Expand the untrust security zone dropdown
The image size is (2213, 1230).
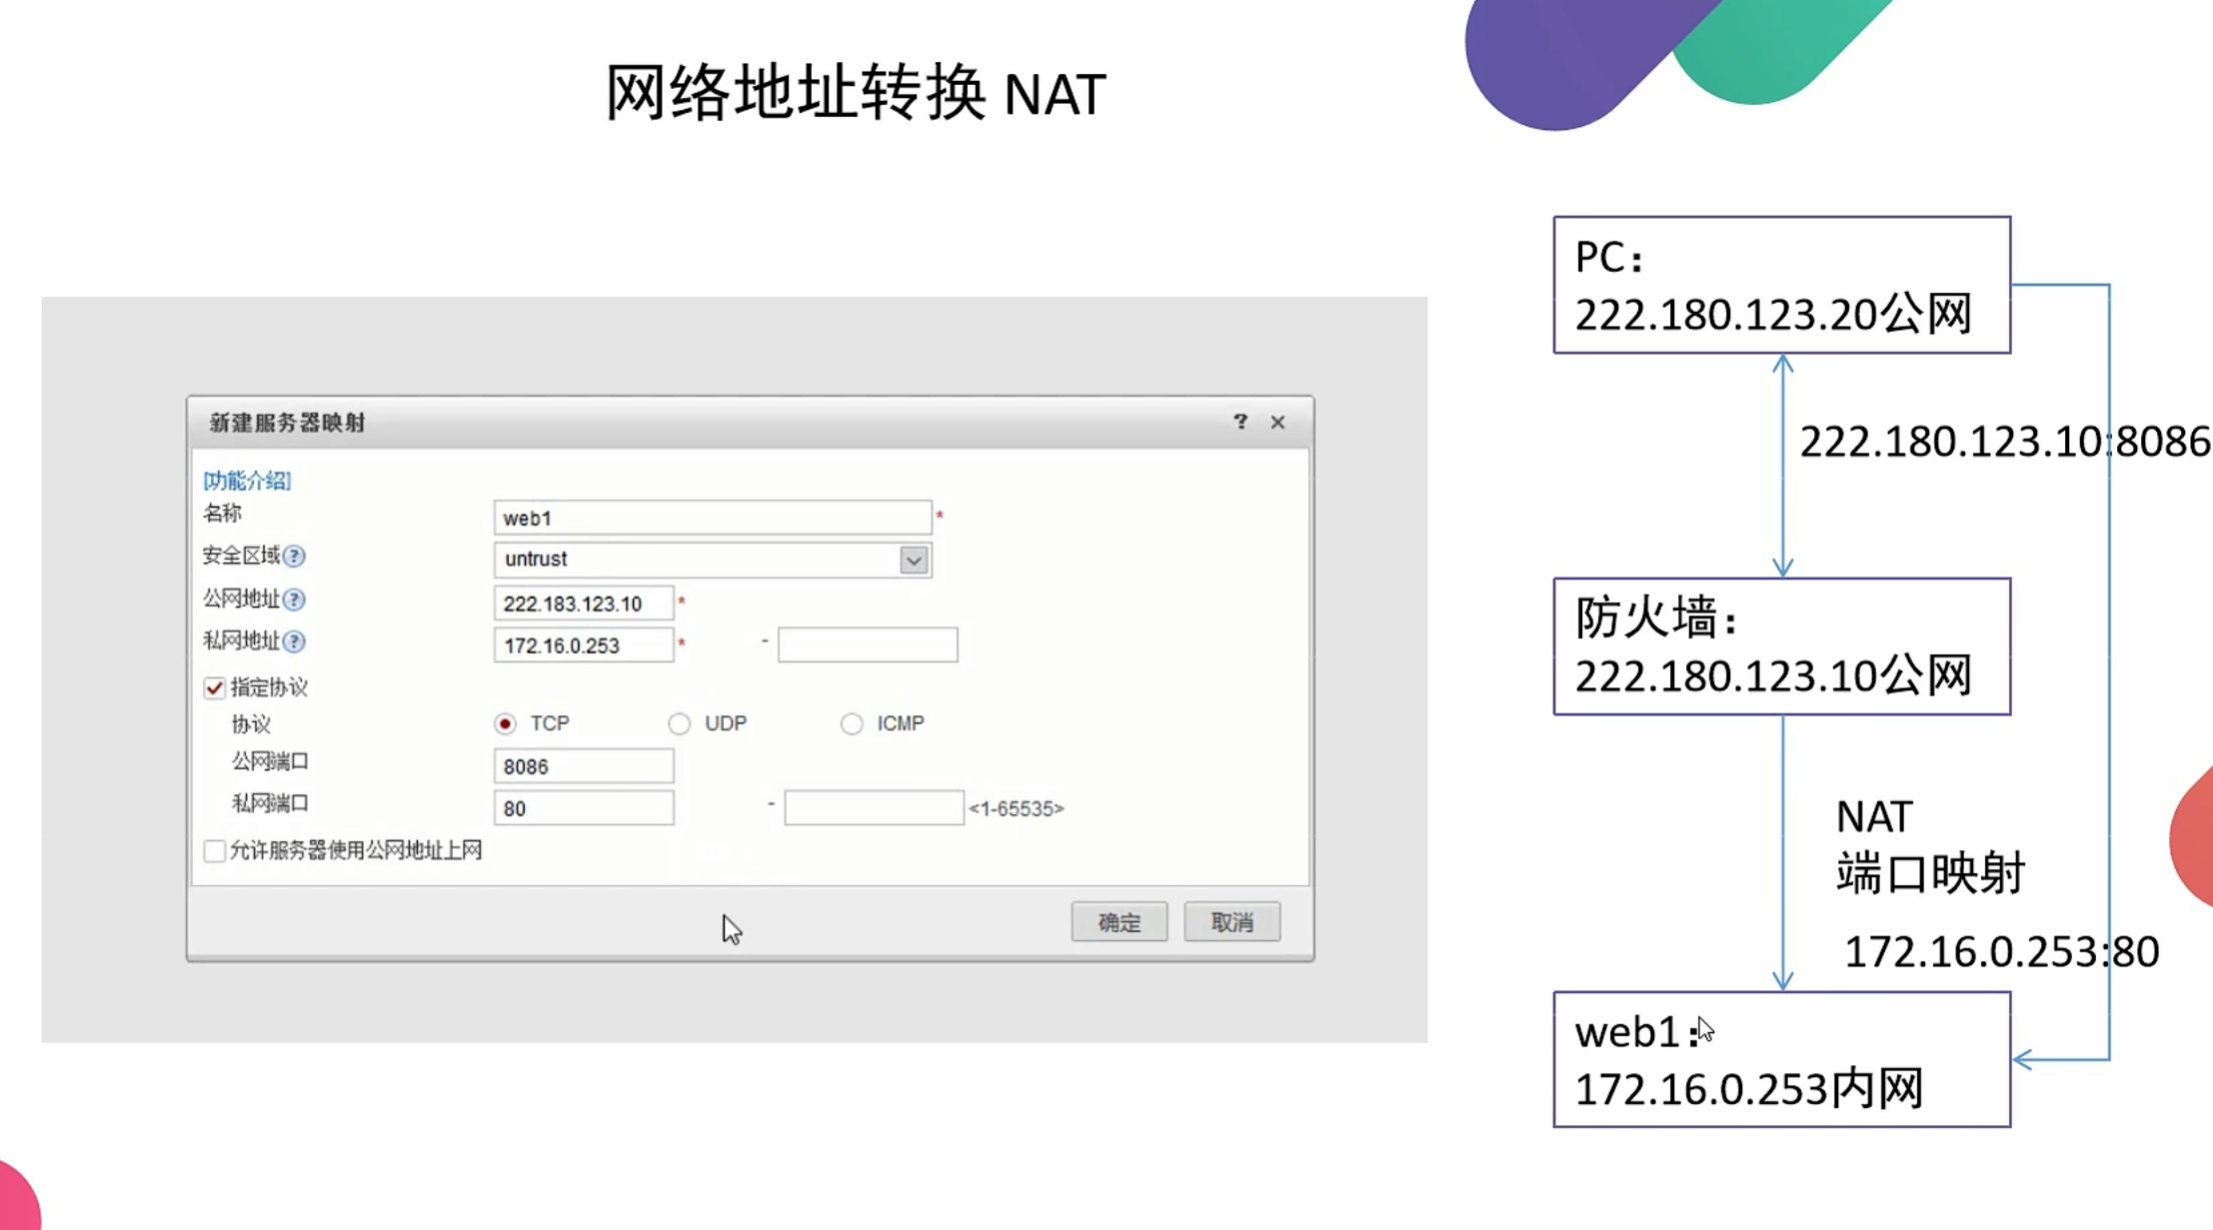913,560
